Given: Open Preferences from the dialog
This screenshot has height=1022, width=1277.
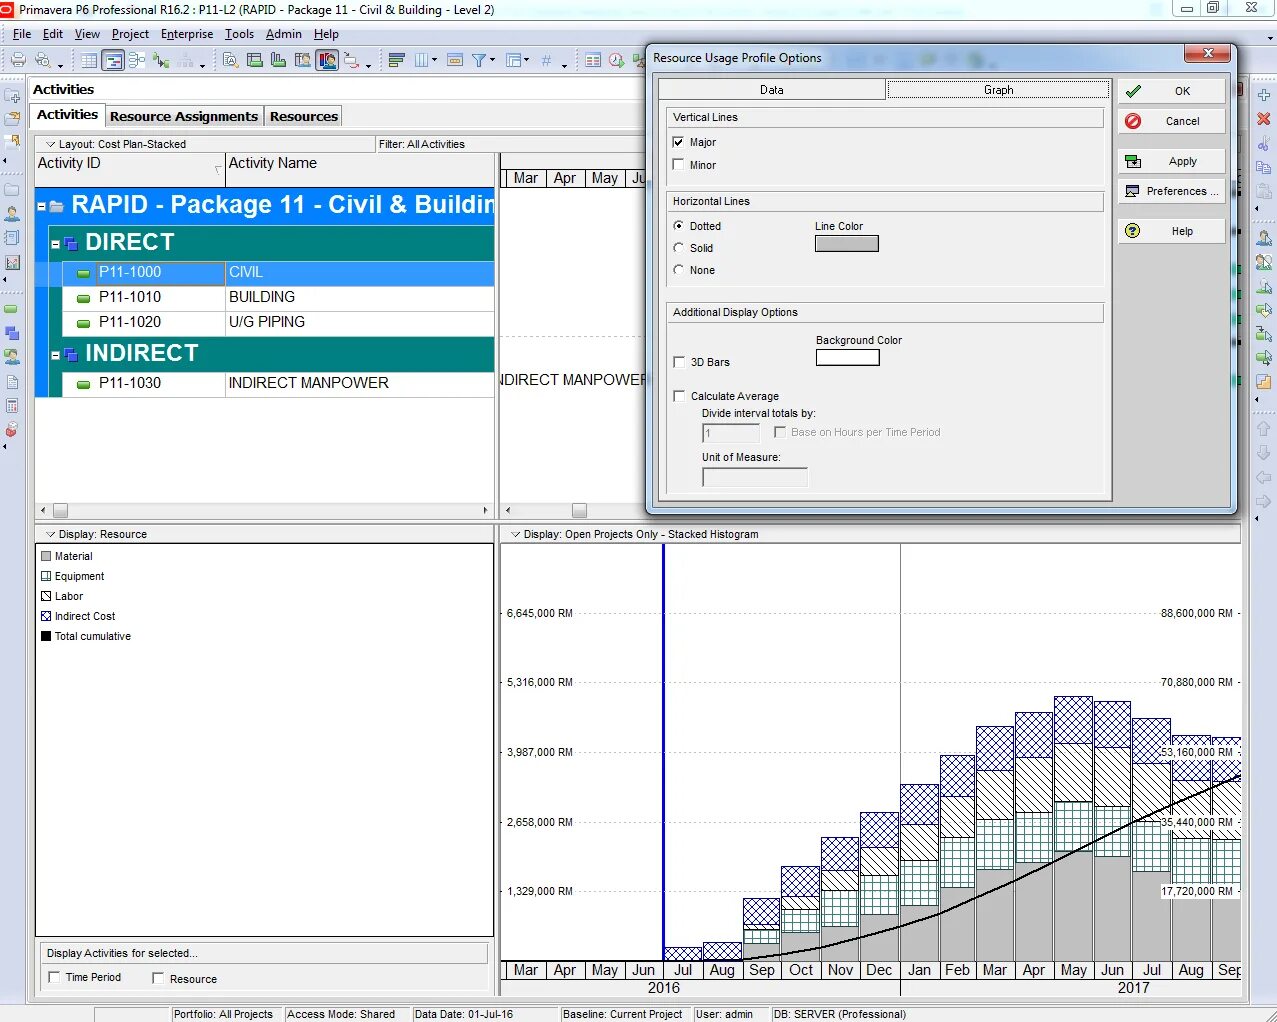Looking at the screenshot, I should [x=1171, y=191].
